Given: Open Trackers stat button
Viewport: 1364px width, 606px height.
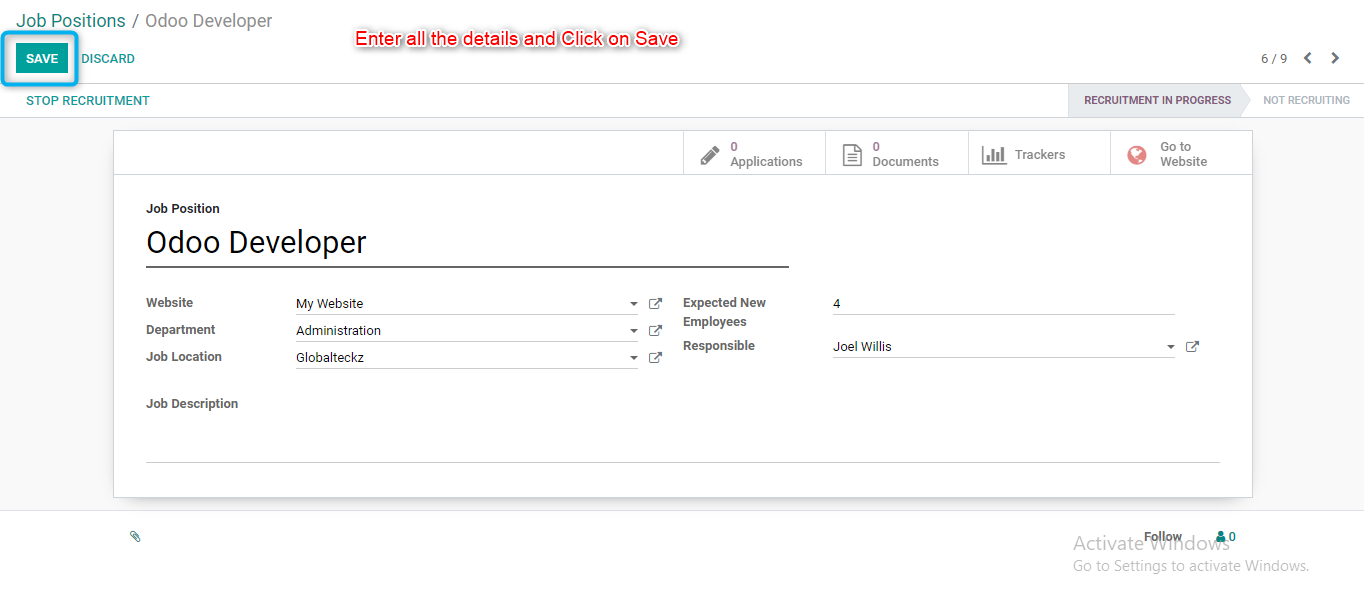Looking at the screenshot, I should tap(1038, 154).
